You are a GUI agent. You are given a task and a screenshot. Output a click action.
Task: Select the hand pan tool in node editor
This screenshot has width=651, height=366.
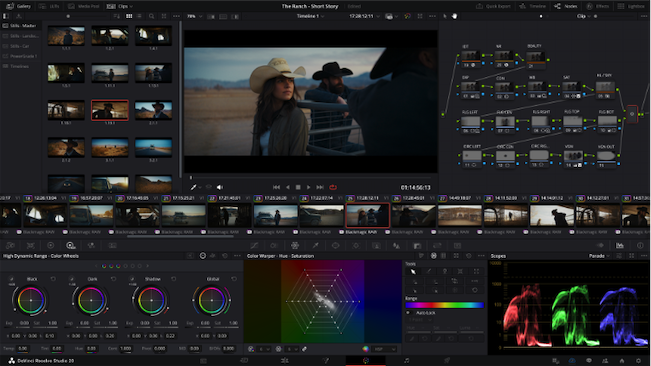tap(455, 16)
